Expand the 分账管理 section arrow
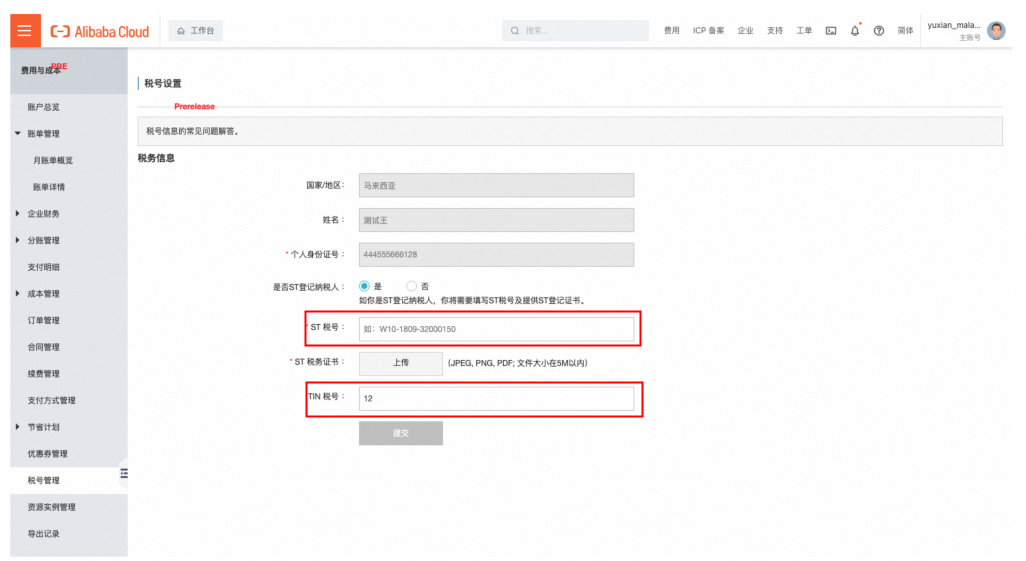1026x561 pixels. click(x=18, y=240)
